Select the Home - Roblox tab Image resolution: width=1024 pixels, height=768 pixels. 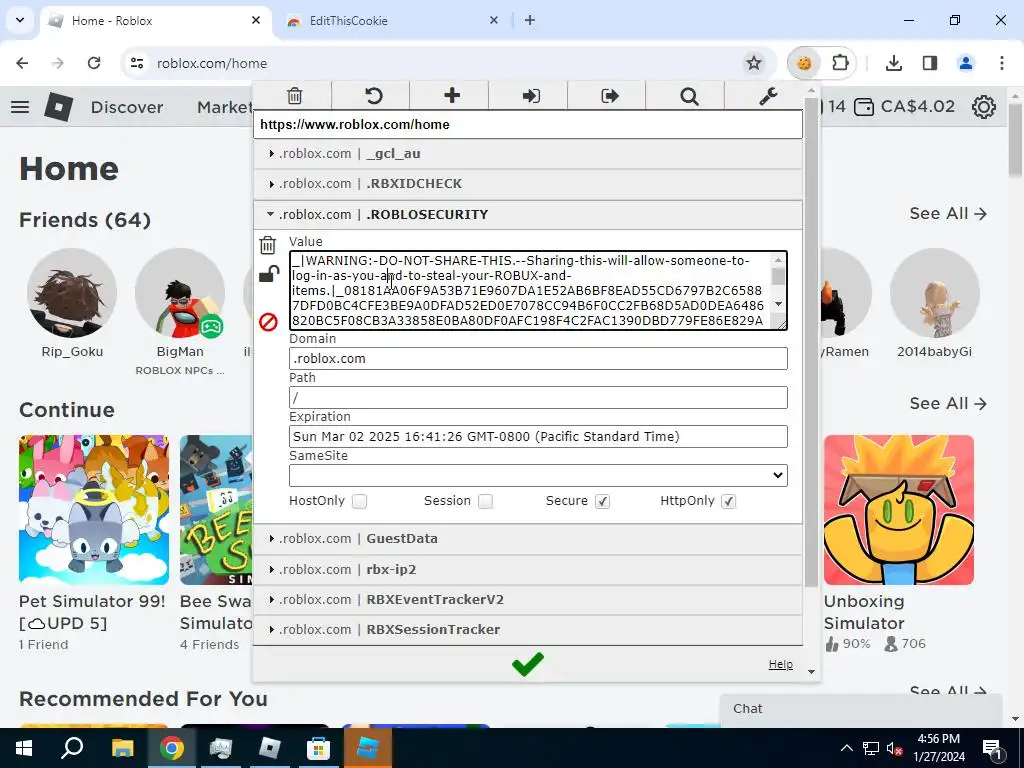156,21
